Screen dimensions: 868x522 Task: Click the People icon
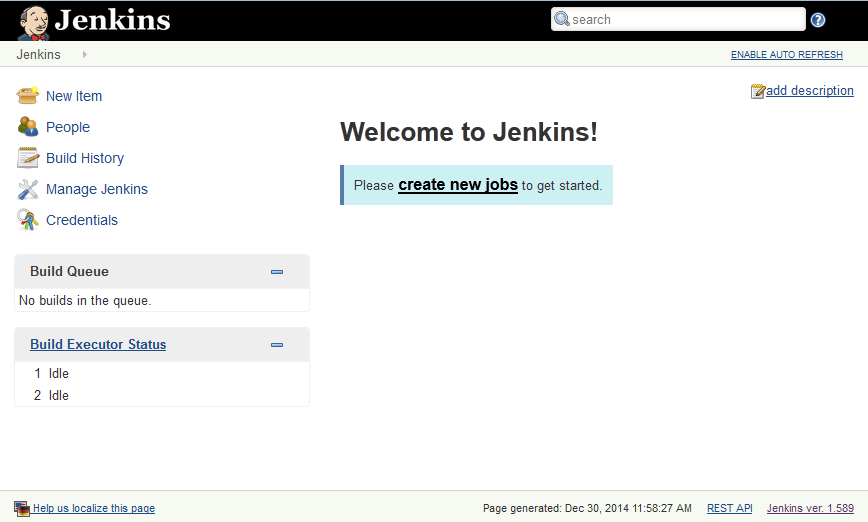(x=28, y=126)
